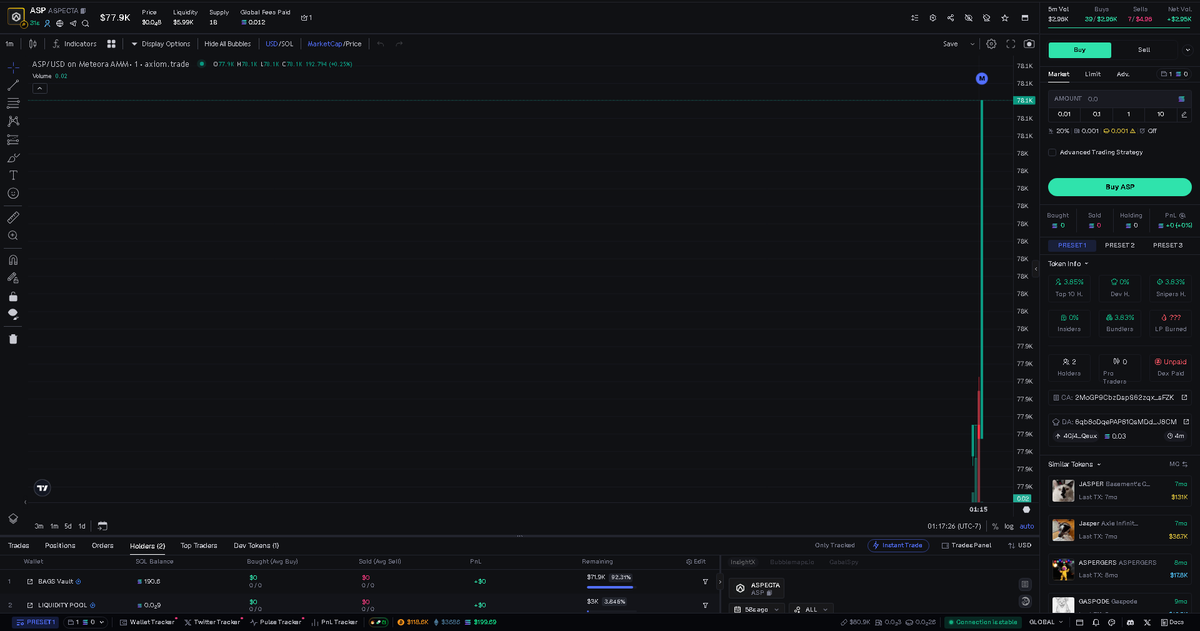Image resolution: width=1200 pixels, height=631 pixels.
Task: Switch to the Sell side button
Action: coord(1144,50)
